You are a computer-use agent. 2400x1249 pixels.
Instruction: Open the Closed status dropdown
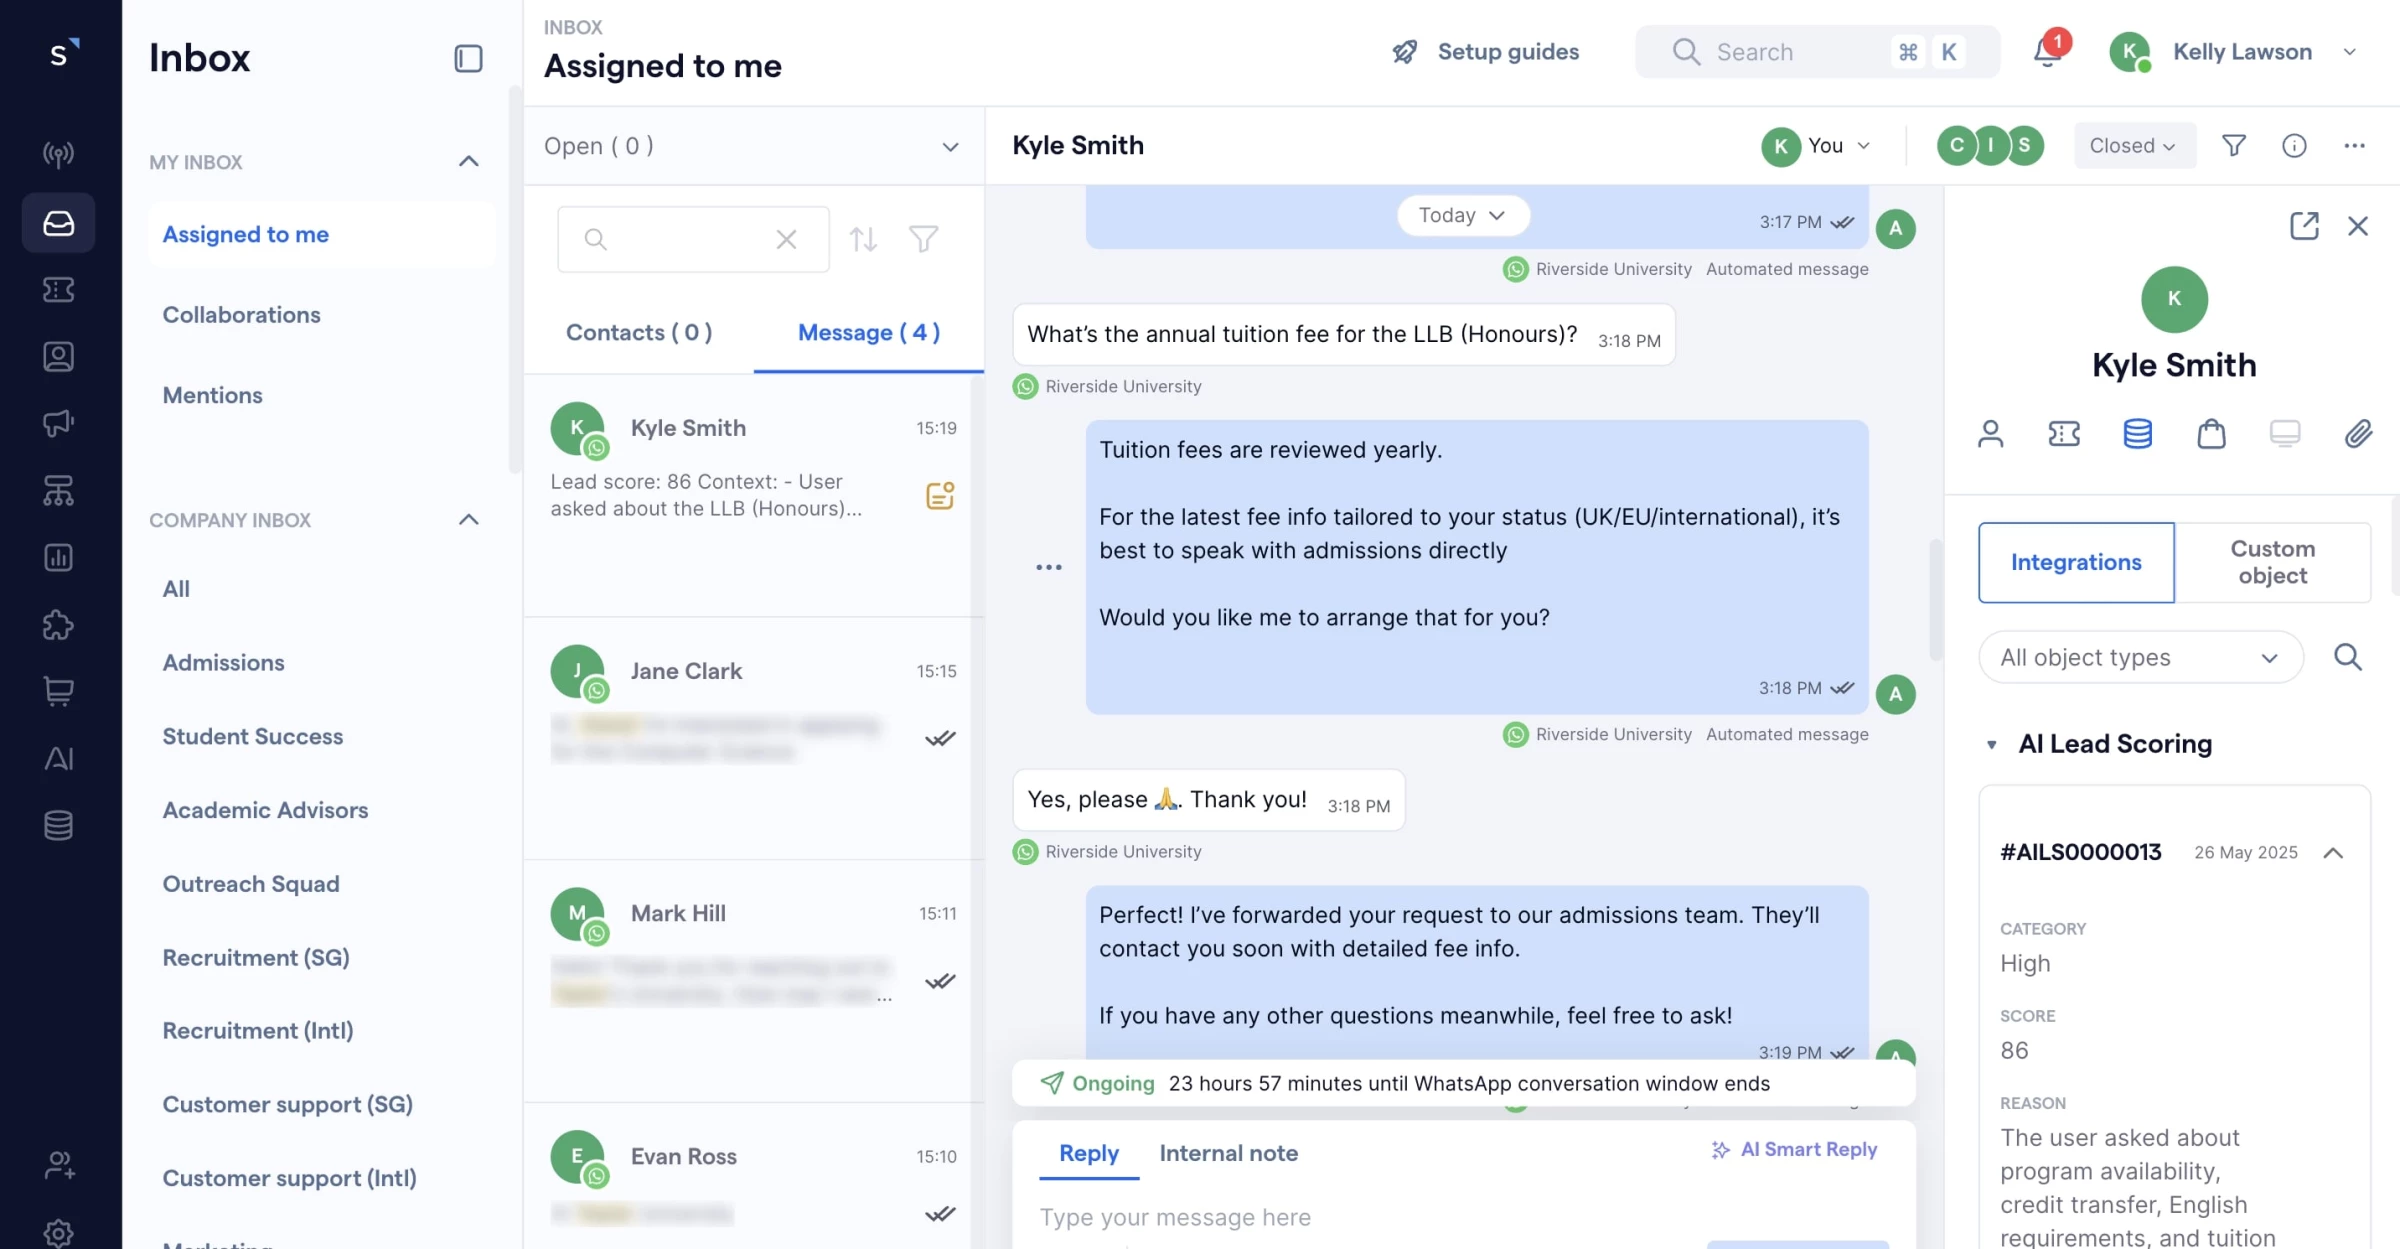pyautogui.click(x=2134, y=146)
